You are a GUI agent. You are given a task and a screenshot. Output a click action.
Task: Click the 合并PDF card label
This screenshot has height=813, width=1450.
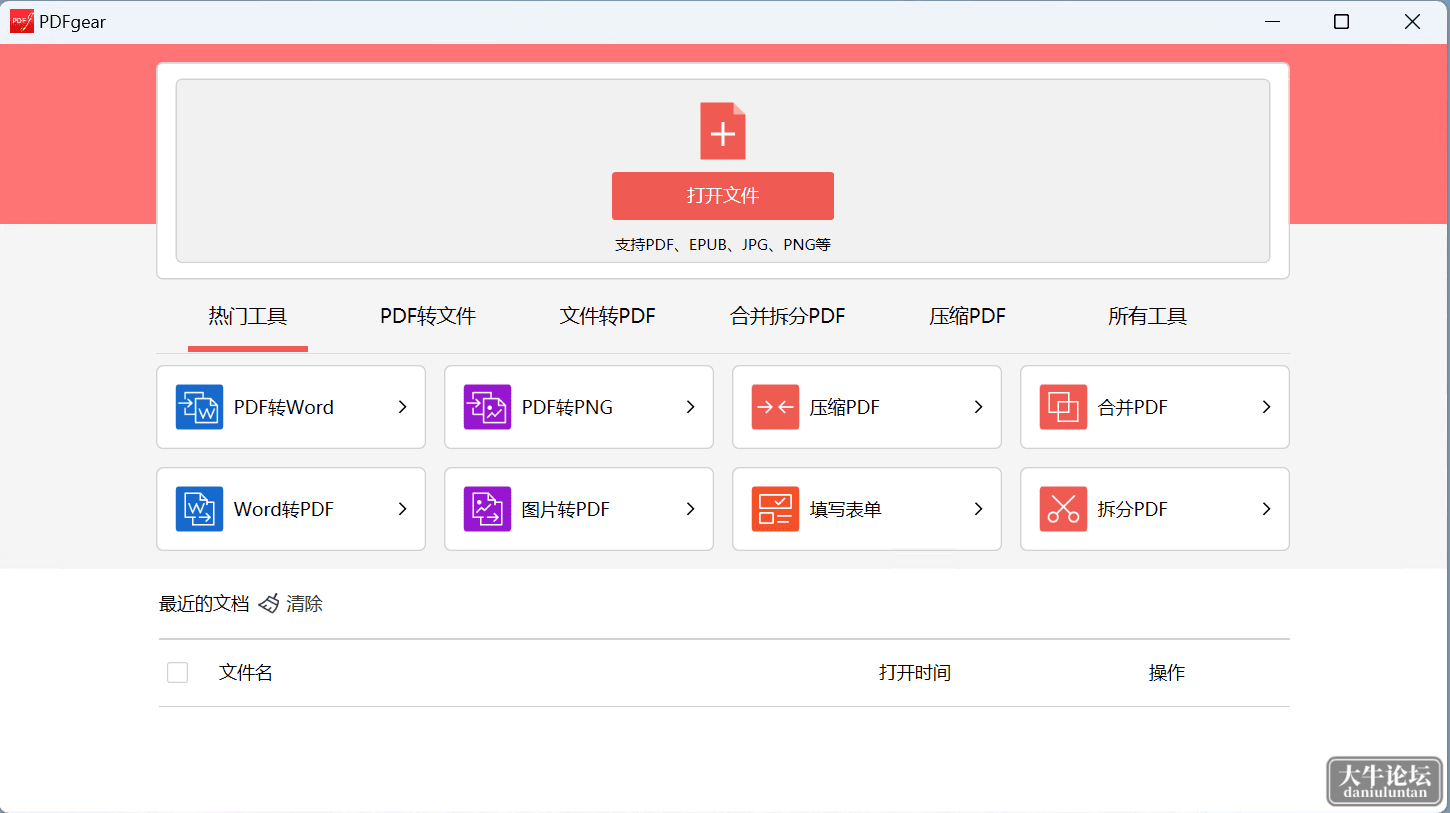pos(1133,408)
